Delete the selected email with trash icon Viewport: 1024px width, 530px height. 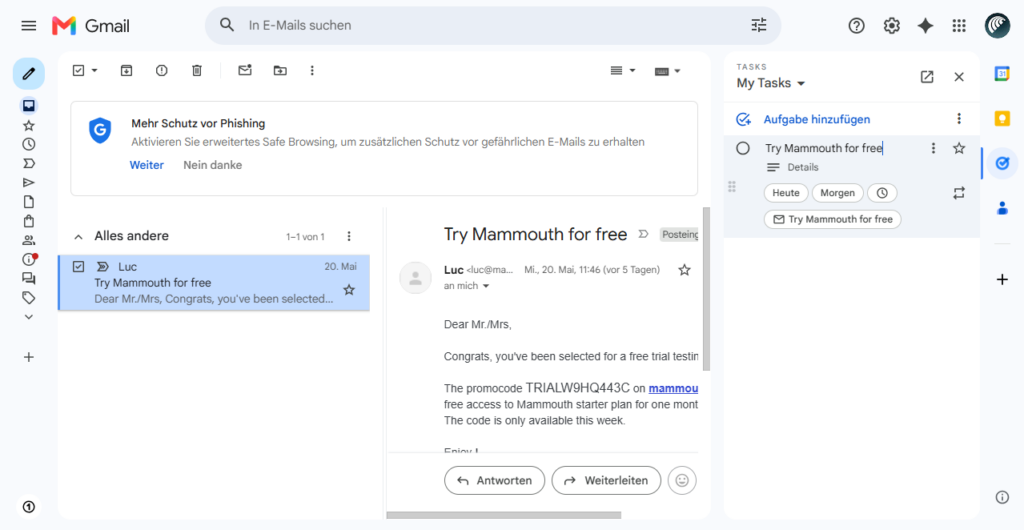coord(197,70)
